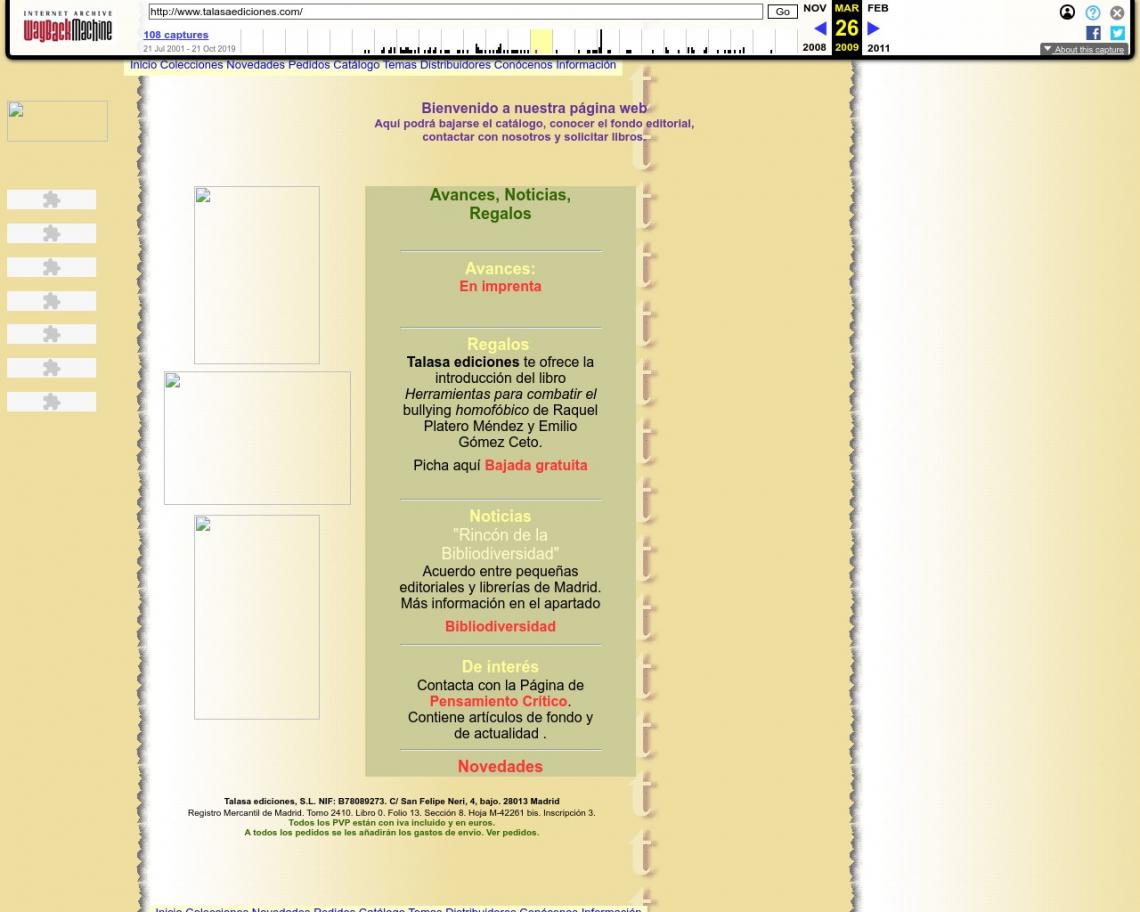Close the Wayback toolbar with X icon
This screenshot has height=912, width=1140.
[x=1117, y=12]
